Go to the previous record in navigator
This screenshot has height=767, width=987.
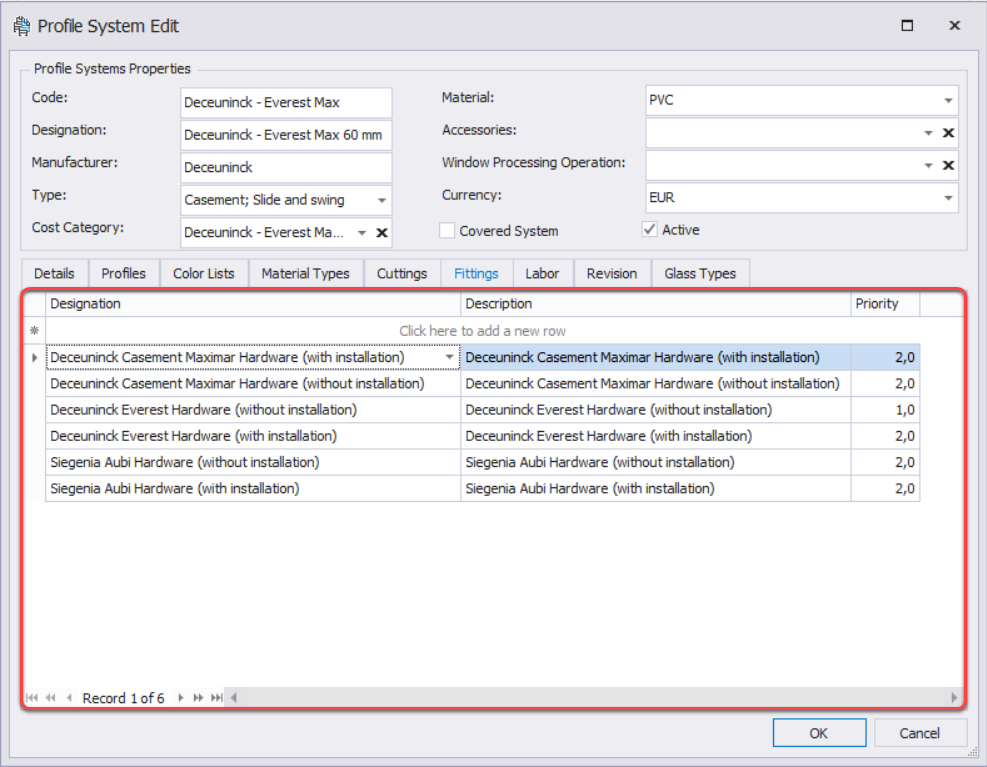pyautogui.click(x=69, y=698)
